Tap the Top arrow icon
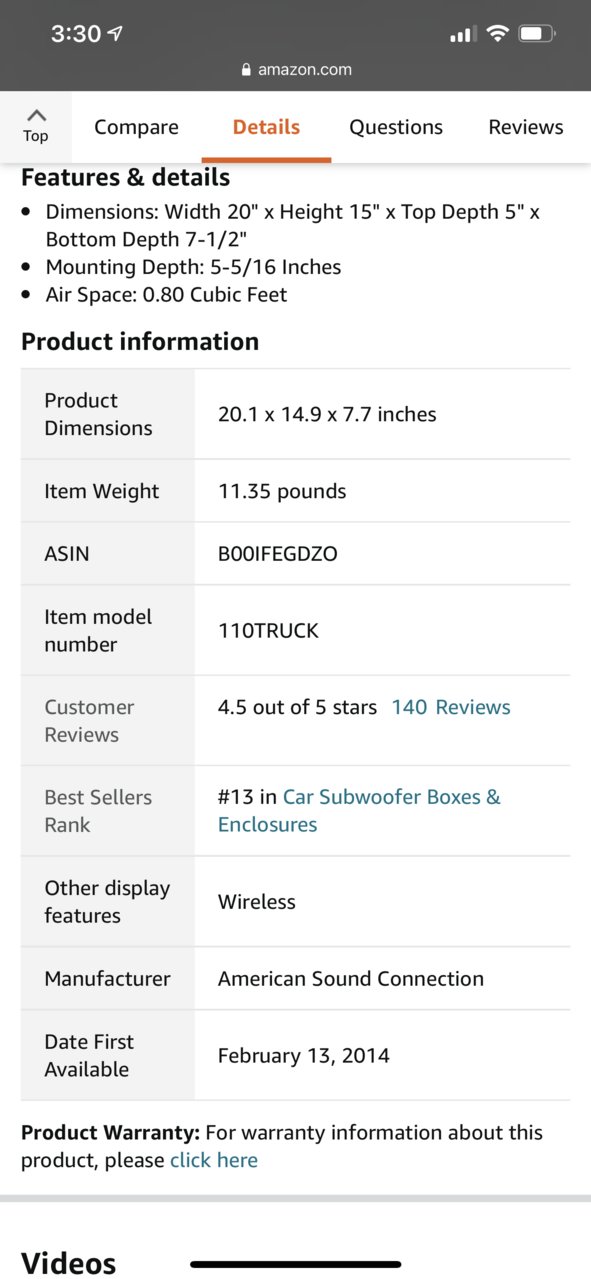The width and height of the screenshot is (591, 1279). [x=36, y=115]
